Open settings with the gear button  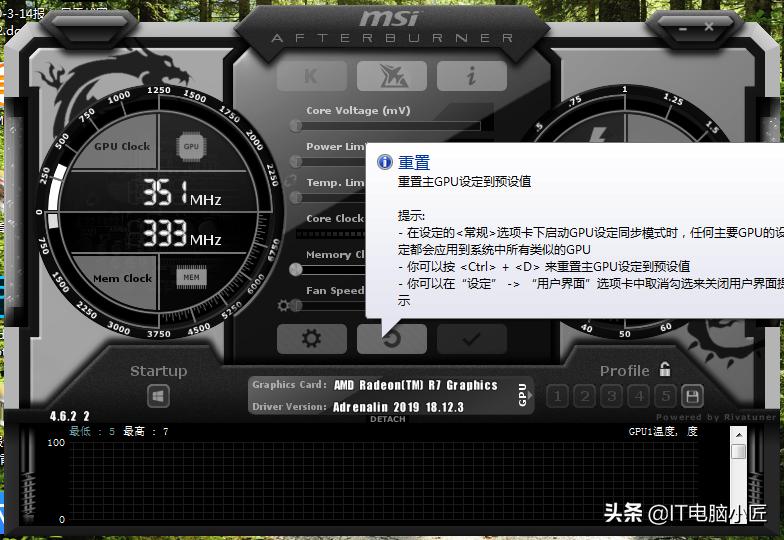click(x=312, y=338)
